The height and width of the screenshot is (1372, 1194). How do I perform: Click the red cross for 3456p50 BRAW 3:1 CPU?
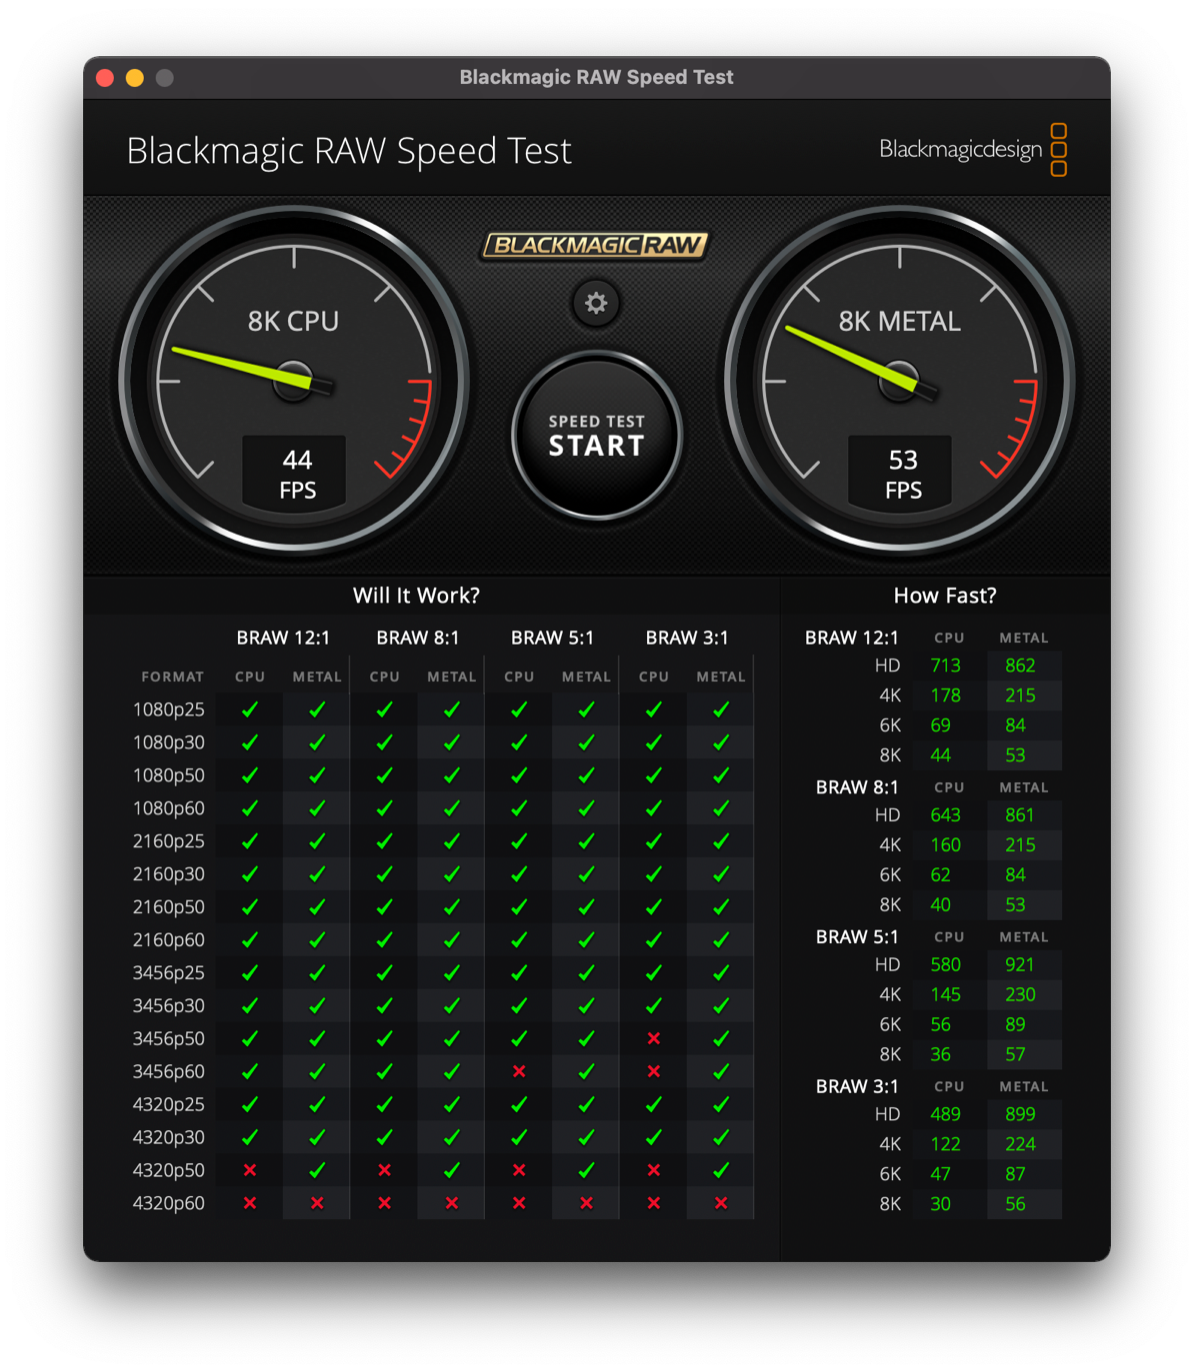click(654, 1038)
